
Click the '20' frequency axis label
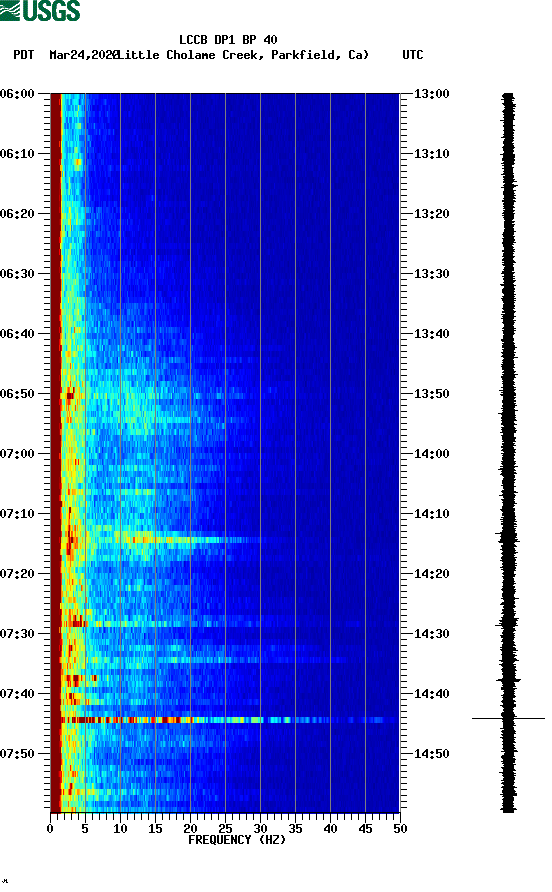190,829
